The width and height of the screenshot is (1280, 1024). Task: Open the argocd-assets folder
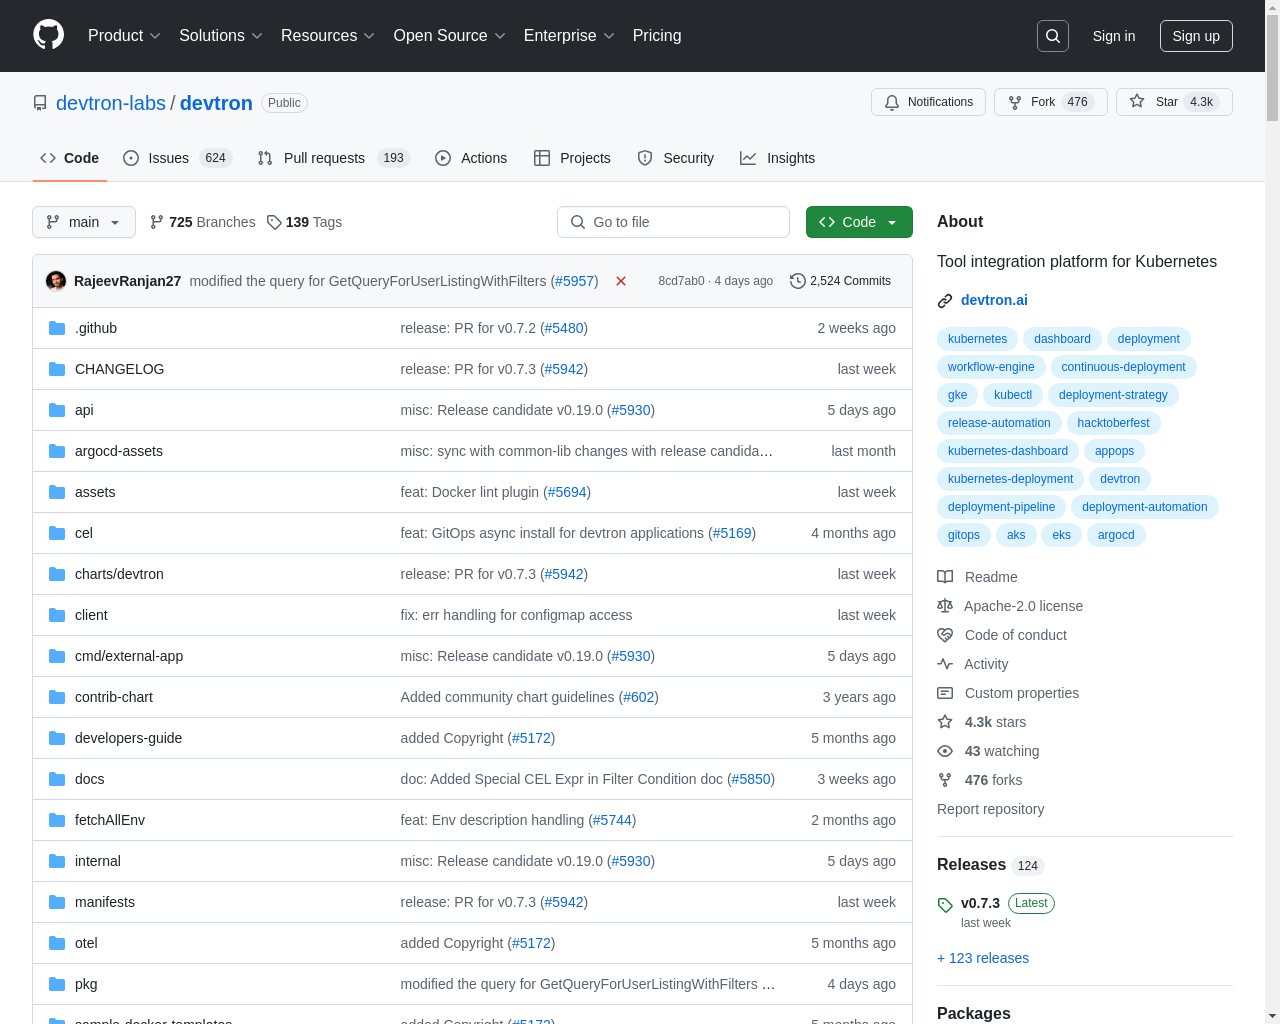(119, 451)
